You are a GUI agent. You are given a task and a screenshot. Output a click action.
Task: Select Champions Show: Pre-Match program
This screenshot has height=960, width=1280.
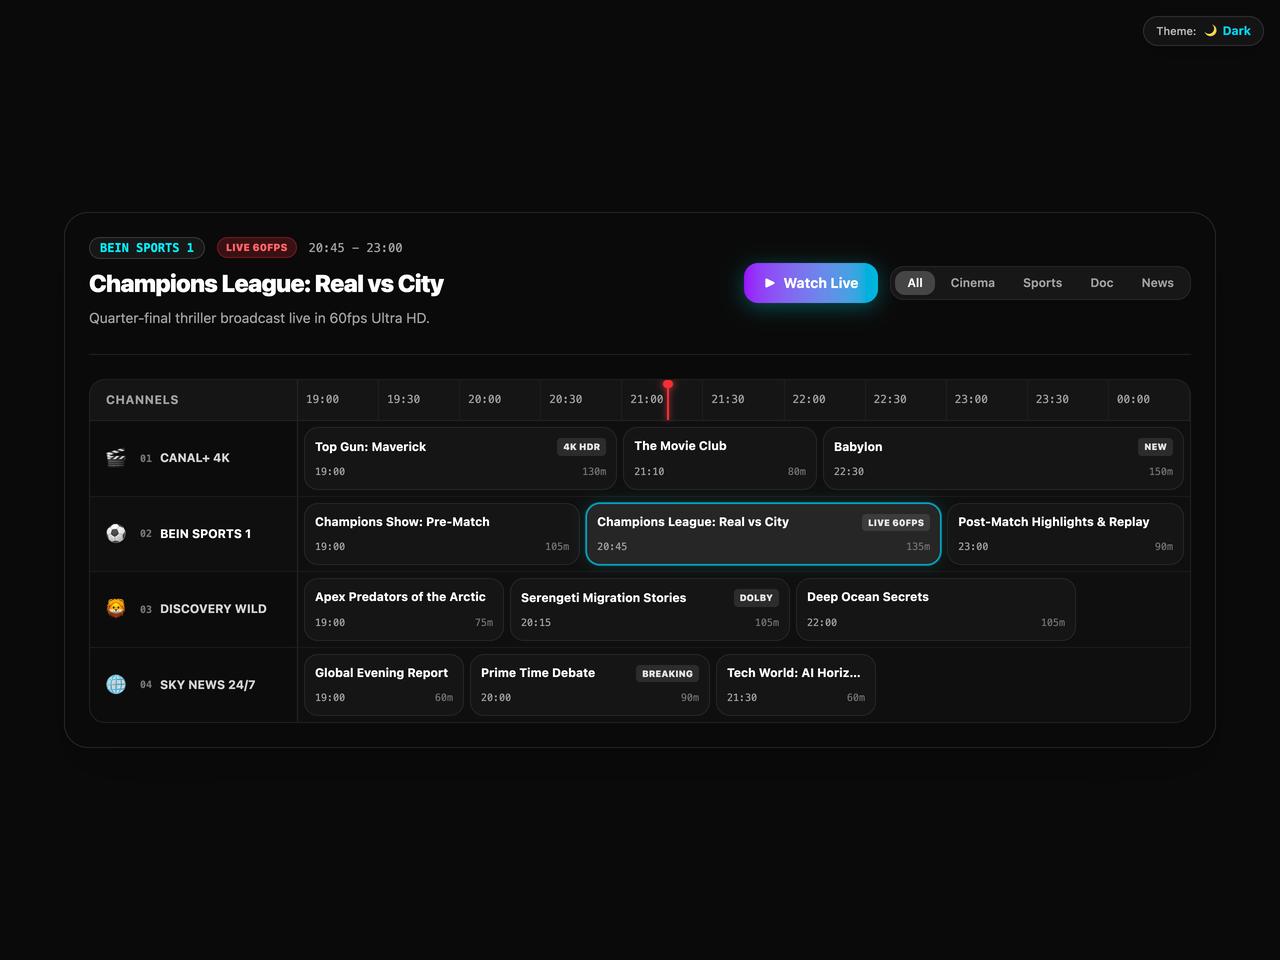click(442, 534)
